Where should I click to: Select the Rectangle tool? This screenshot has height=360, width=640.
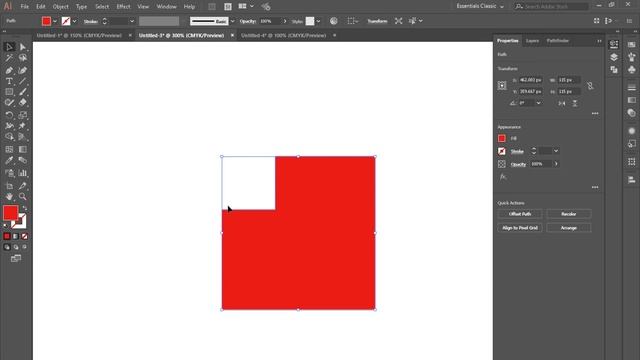[x=9, y=92]
